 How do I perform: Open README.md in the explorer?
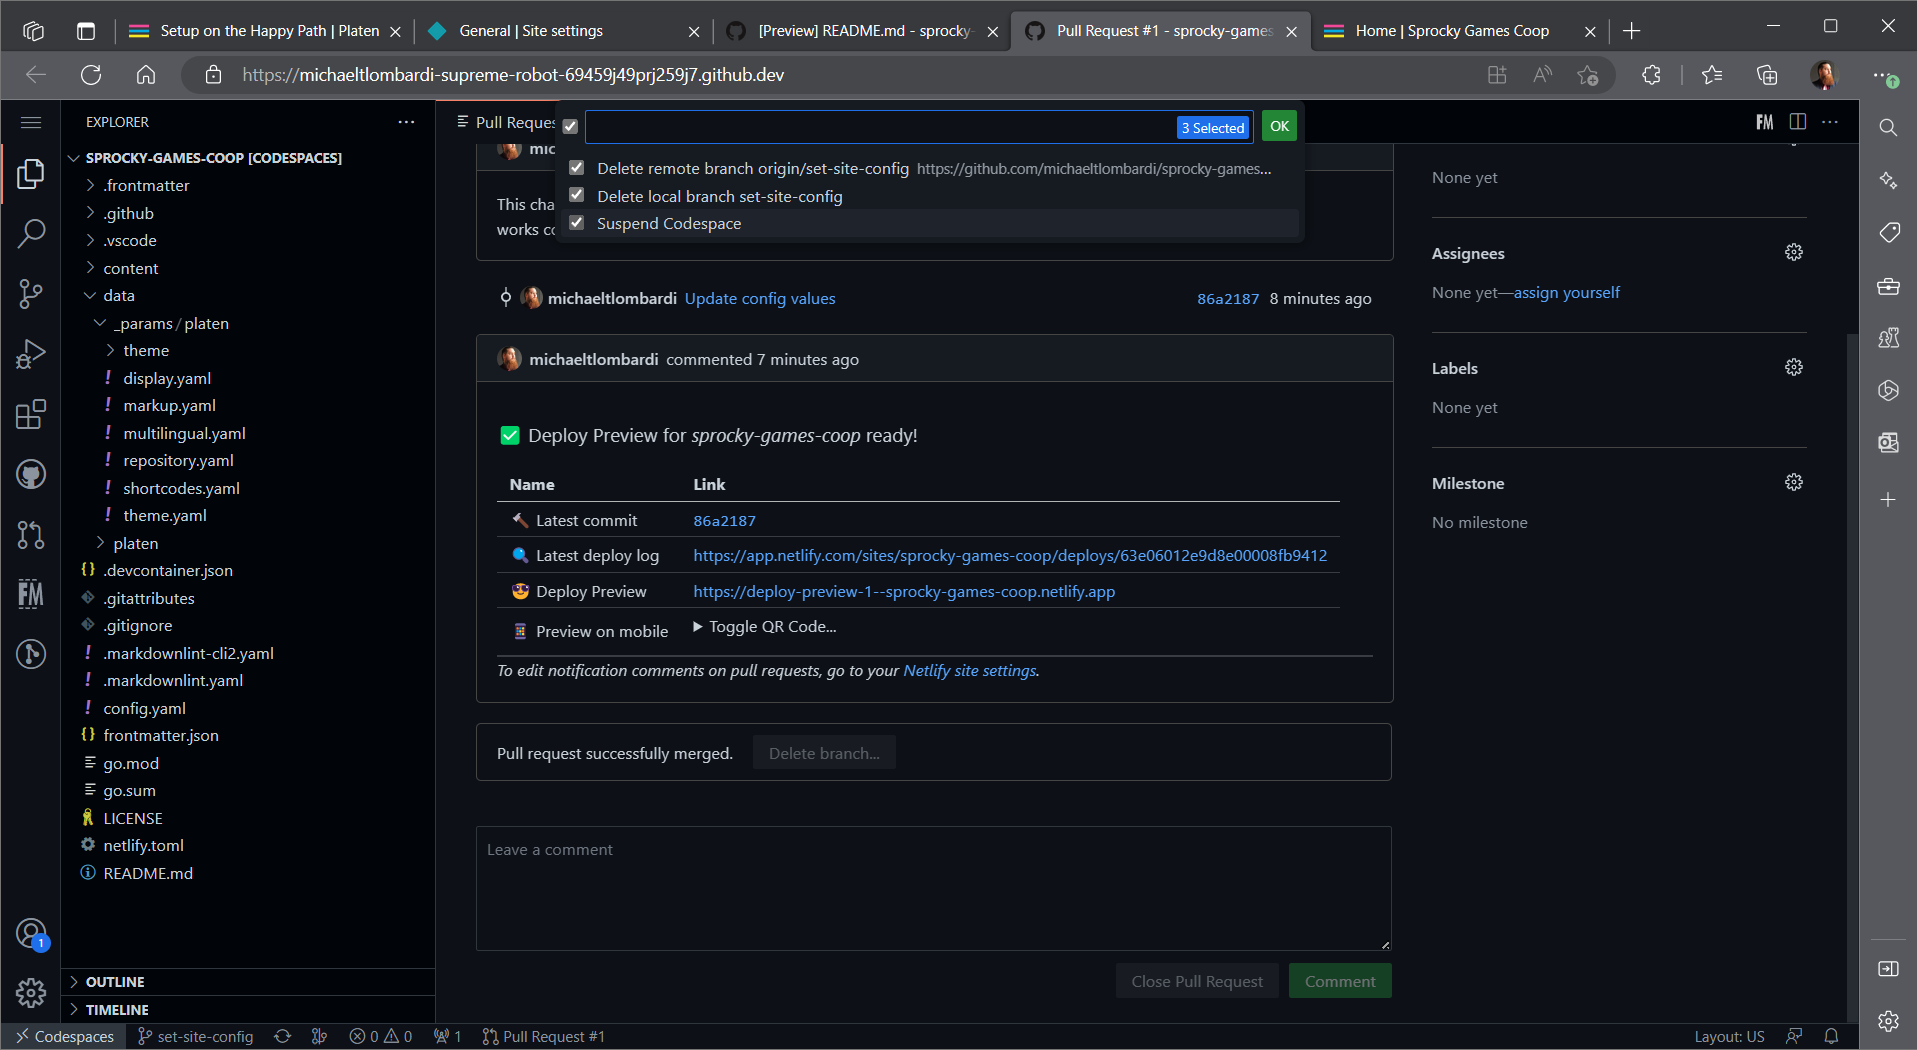click(x=148, y=873)
